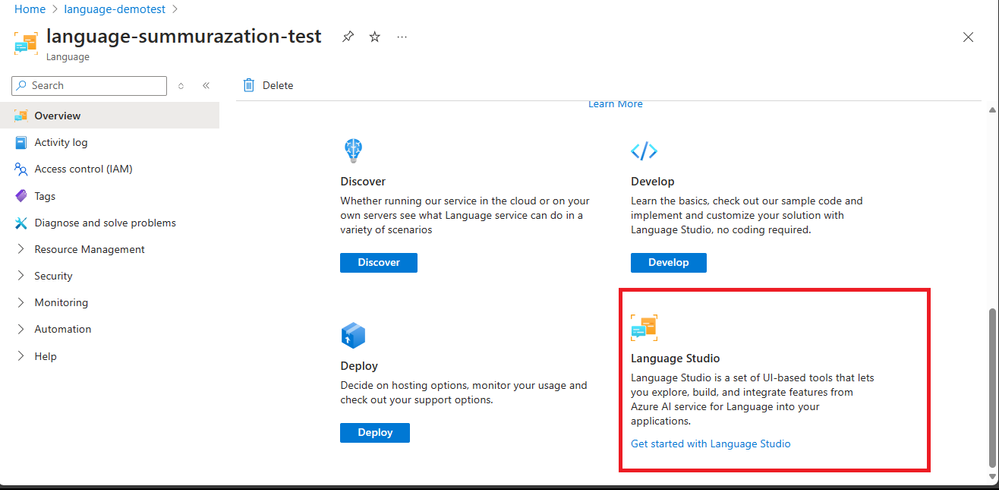
Task: Click the language-summurazation-test title
Action: [183, 36]
